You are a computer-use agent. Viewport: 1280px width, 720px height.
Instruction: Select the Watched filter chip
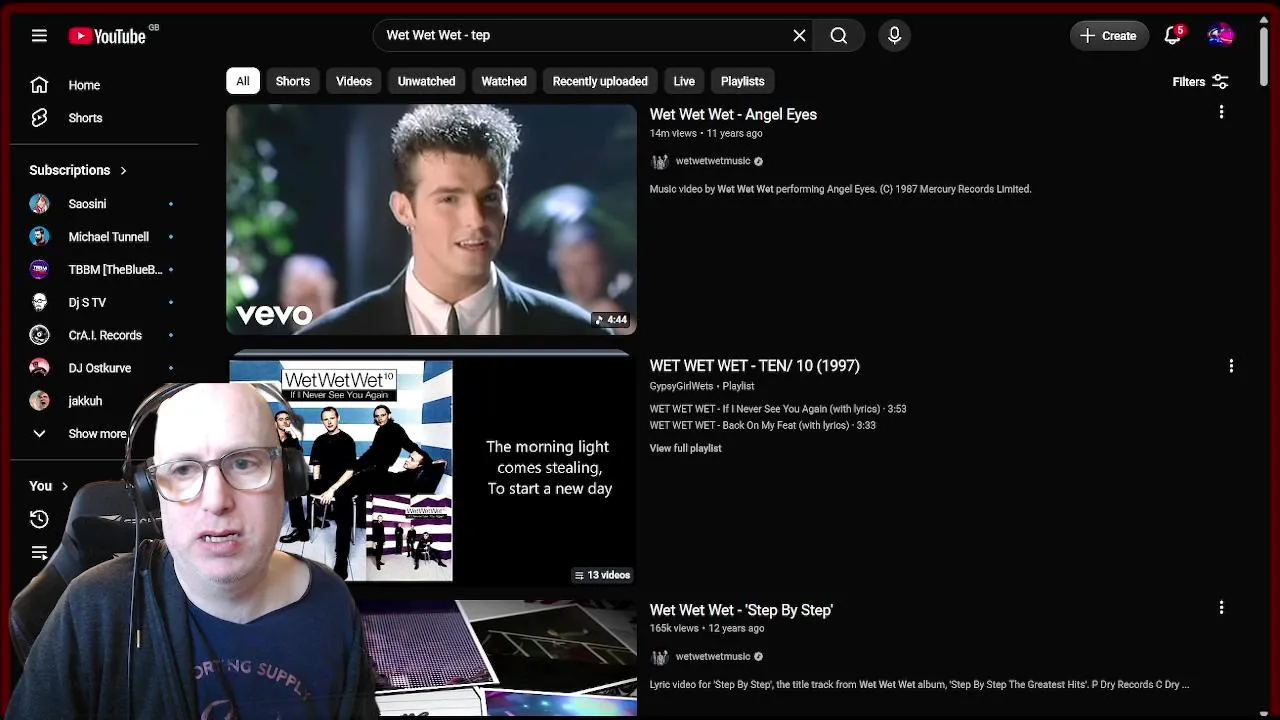point(504,81)
